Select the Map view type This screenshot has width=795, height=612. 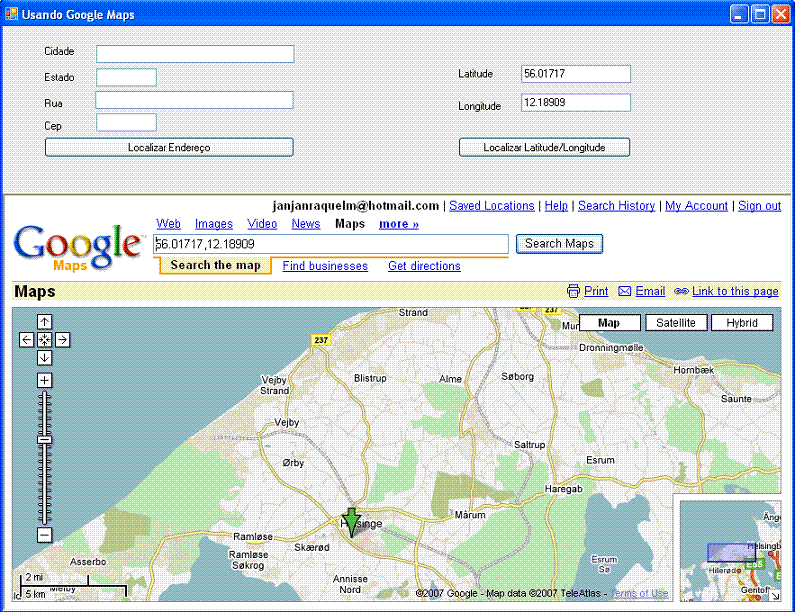click(x=609, y=322)
